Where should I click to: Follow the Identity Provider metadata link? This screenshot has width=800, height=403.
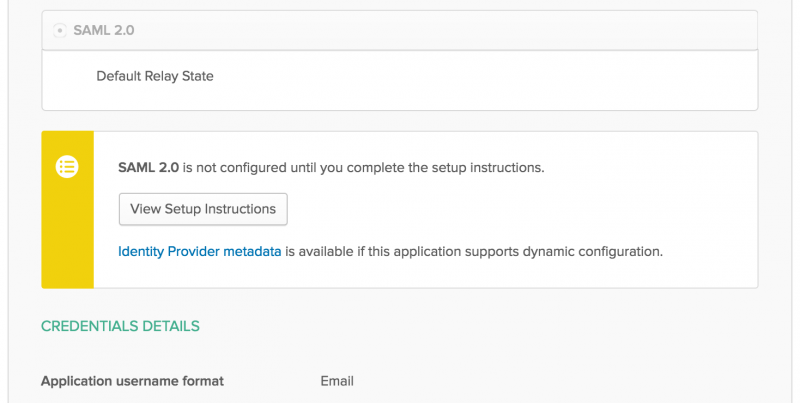[x=199, y=251]
